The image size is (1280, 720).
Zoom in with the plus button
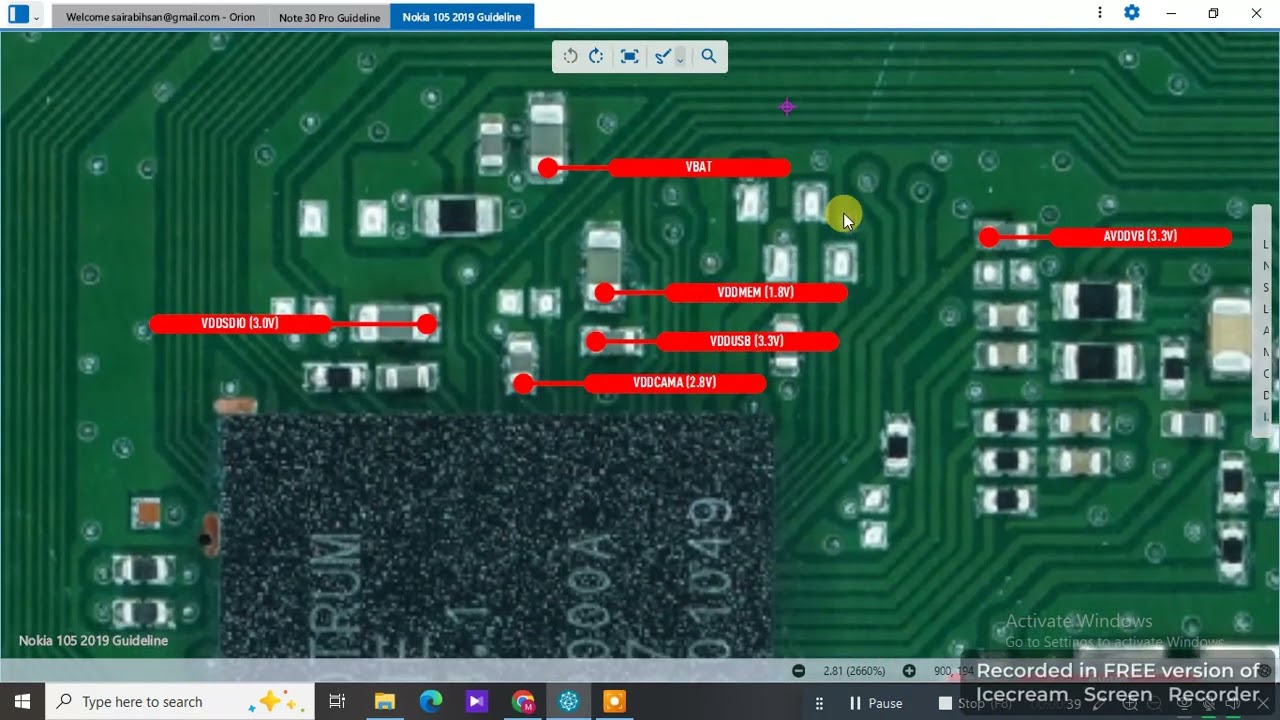pyautogui.click(x=909, y=671)
